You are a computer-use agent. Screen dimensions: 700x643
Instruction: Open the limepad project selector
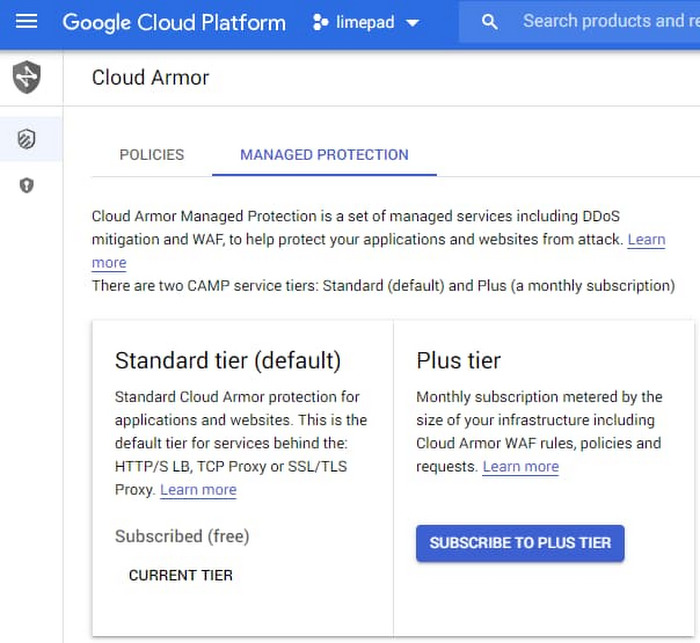click(x=366, y=22)
